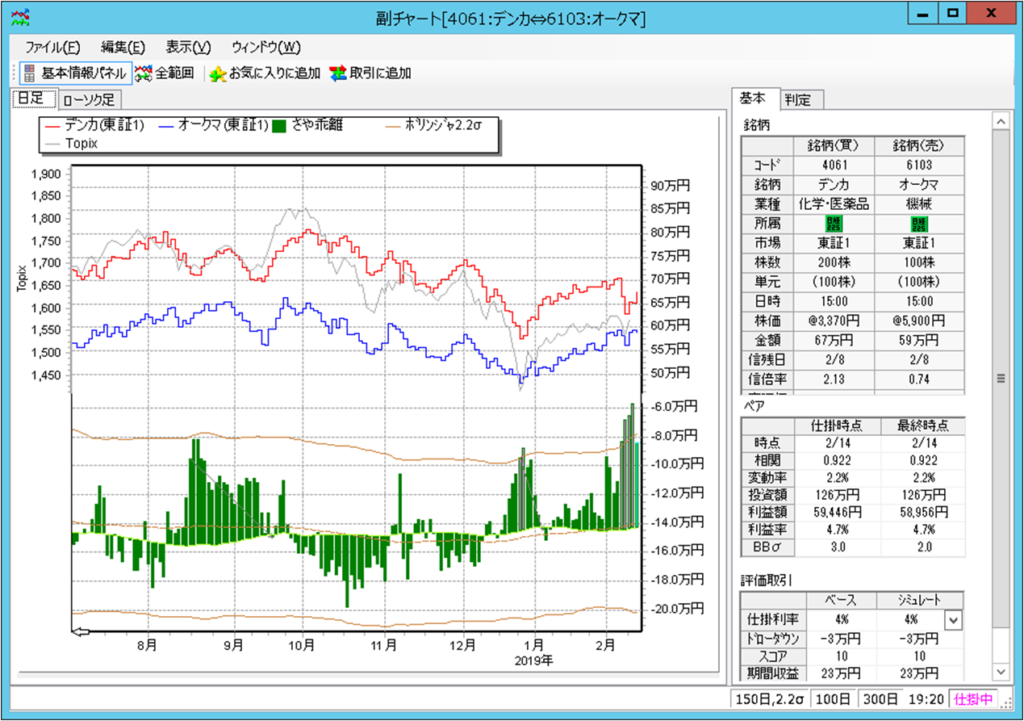Click the green さや乖離 legend swatch
Image resolution: width=1024 pixels, height=721 pixels.
tap(279, 126)
